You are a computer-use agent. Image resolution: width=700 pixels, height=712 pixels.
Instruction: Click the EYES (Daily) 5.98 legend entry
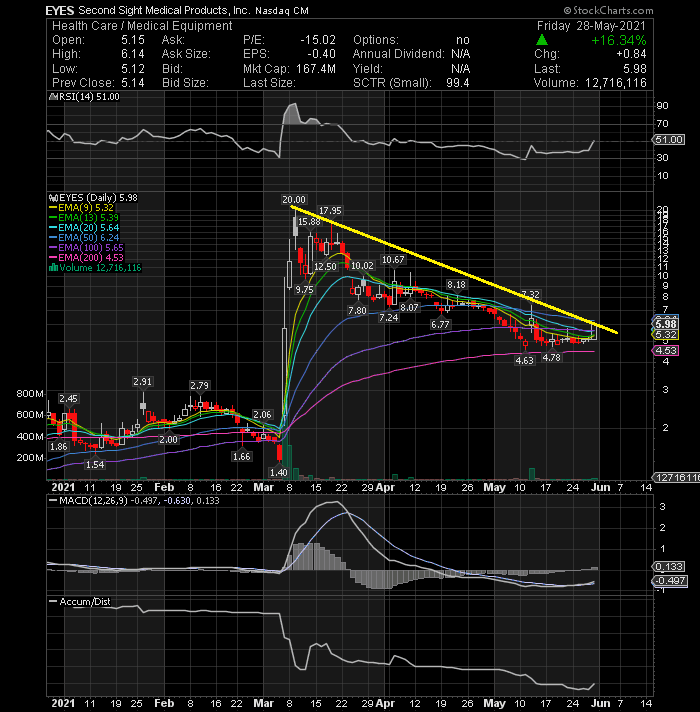(93, 198)
